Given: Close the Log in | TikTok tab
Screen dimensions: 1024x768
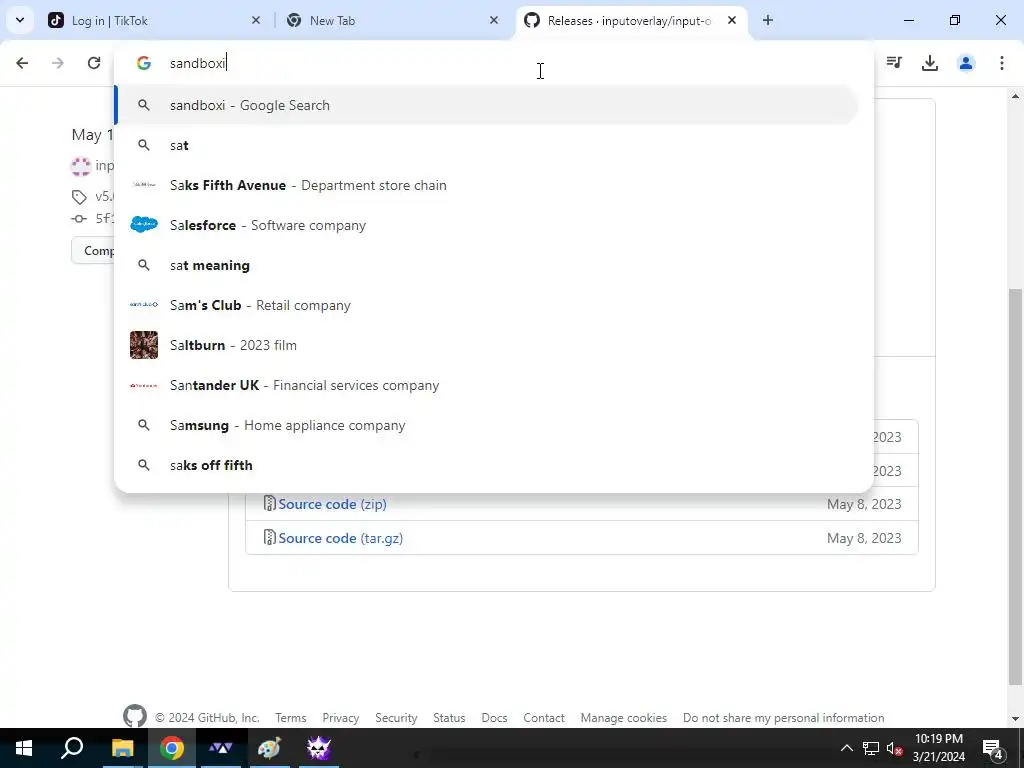Looking at the screenshot, I should point(256,21).
